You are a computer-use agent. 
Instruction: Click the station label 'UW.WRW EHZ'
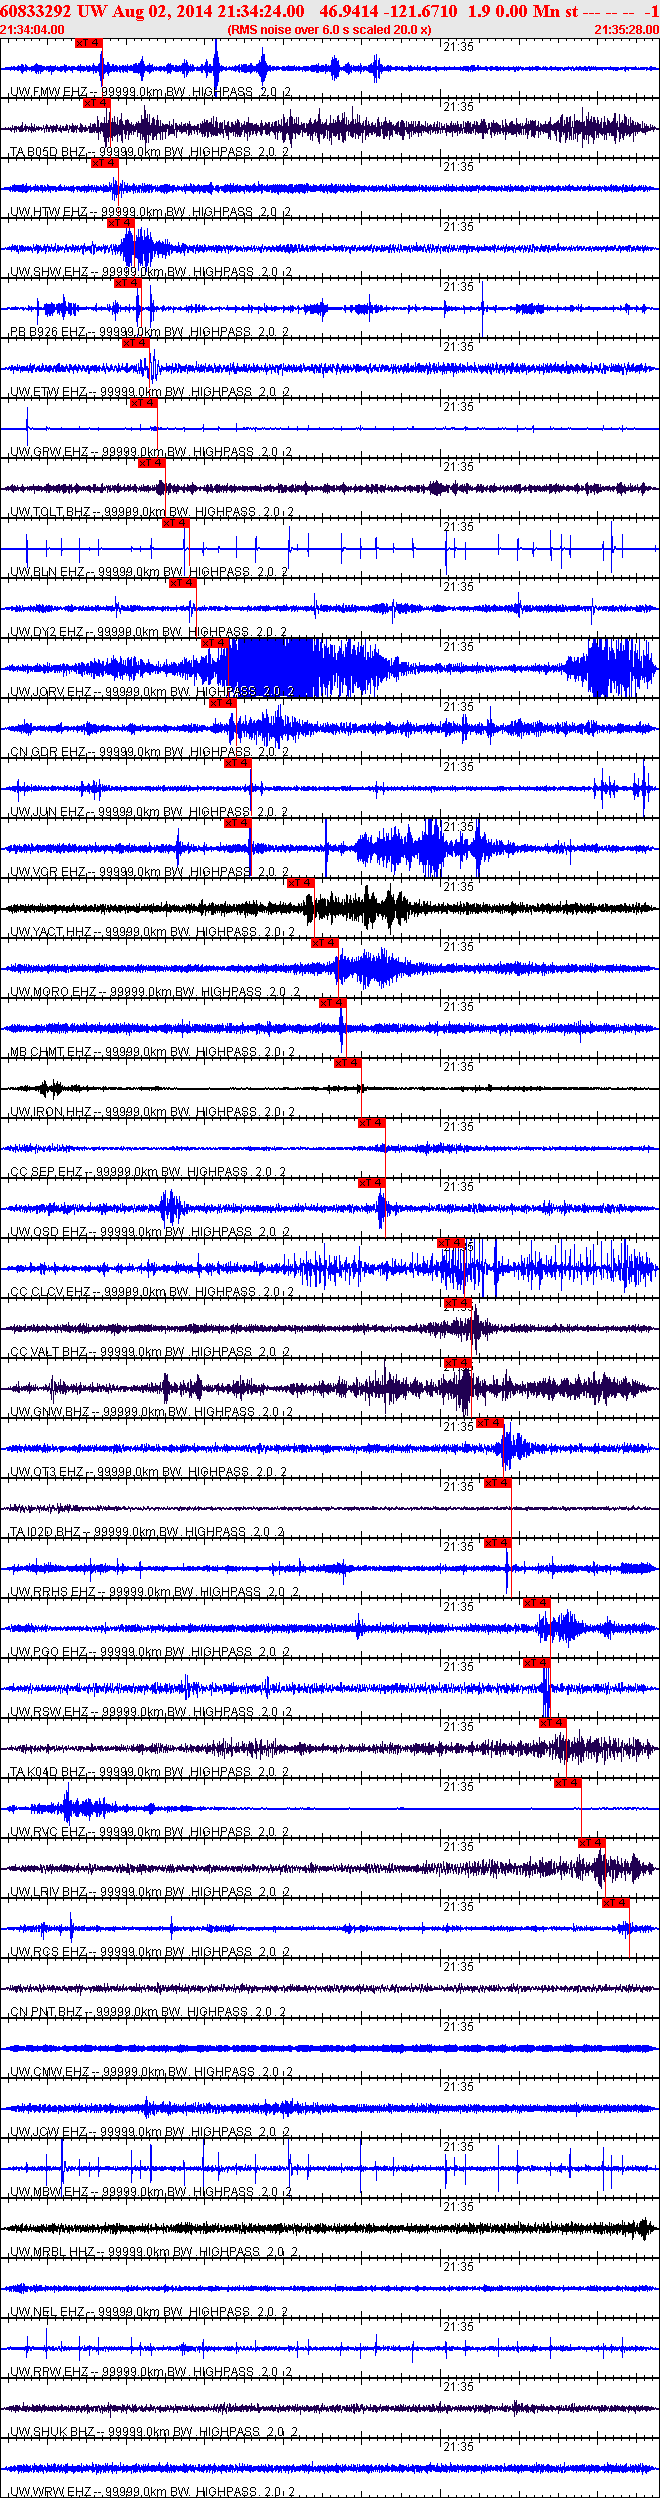(49, 2492)
